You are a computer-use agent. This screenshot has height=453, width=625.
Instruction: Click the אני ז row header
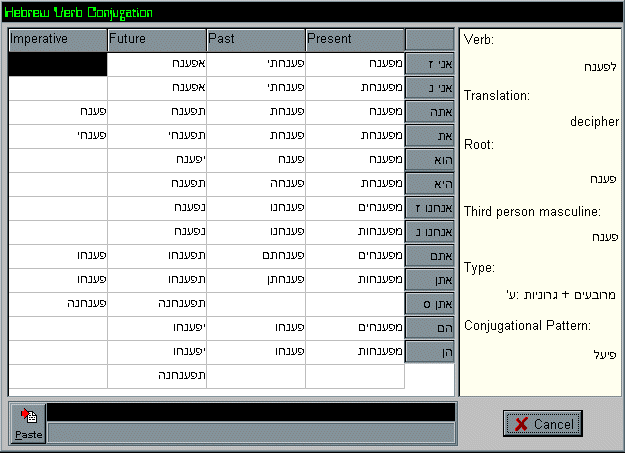coord(430,64)
